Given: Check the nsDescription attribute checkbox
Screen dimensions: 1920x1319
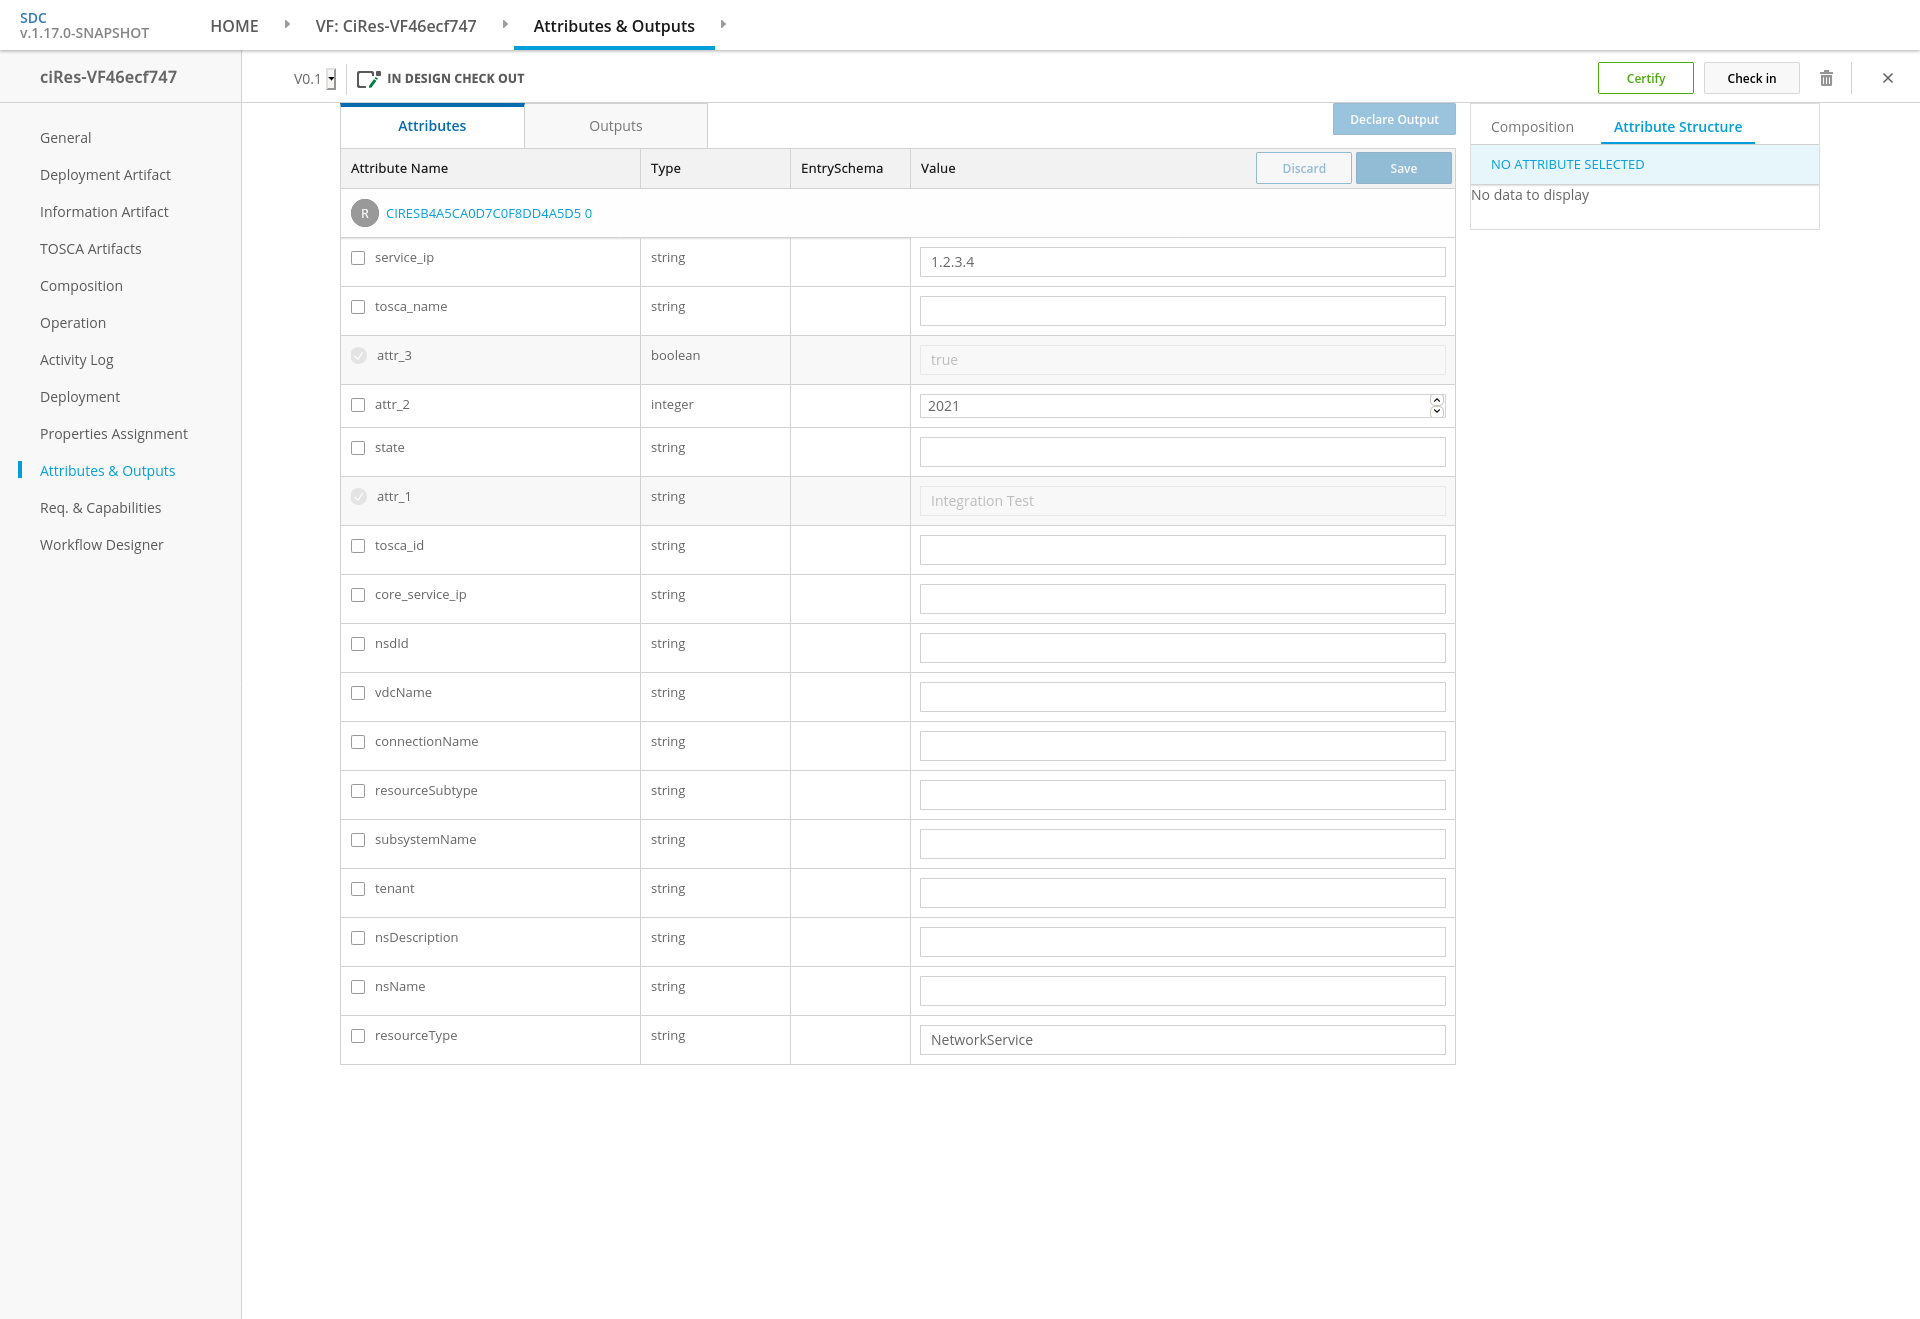Looking at the screenshot, I should 358,938.
